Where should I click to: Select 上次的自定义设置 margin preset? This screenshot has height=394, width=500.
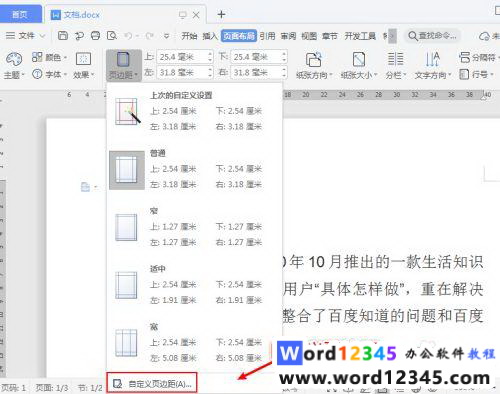click(x=193, y=111)
